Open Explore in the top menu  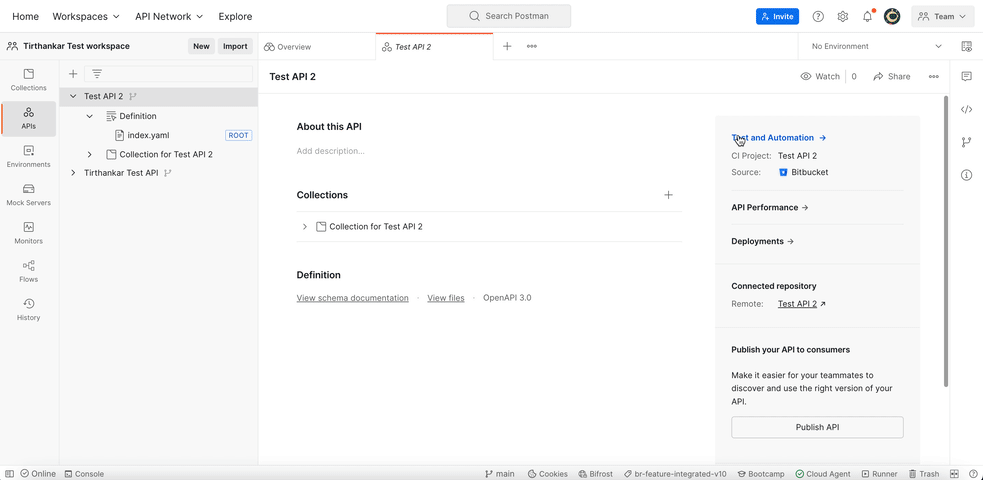click(235, 17)
